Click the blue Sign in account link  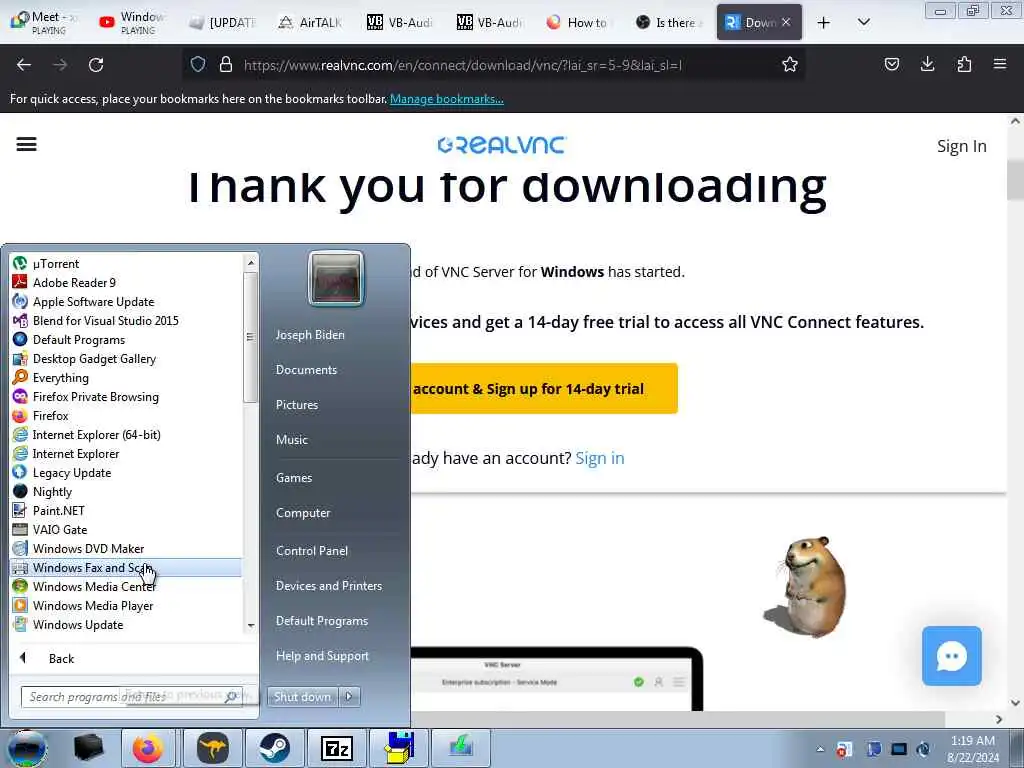tap(600, 458)
